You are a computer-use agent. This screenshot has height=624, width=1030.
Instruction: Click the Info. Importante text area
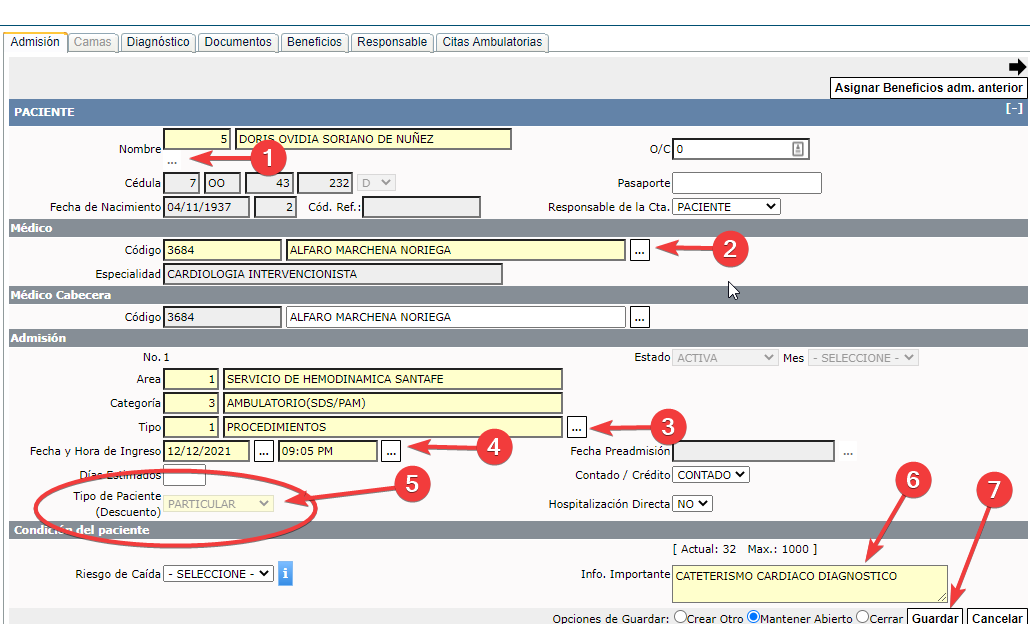tap(810, 583)
